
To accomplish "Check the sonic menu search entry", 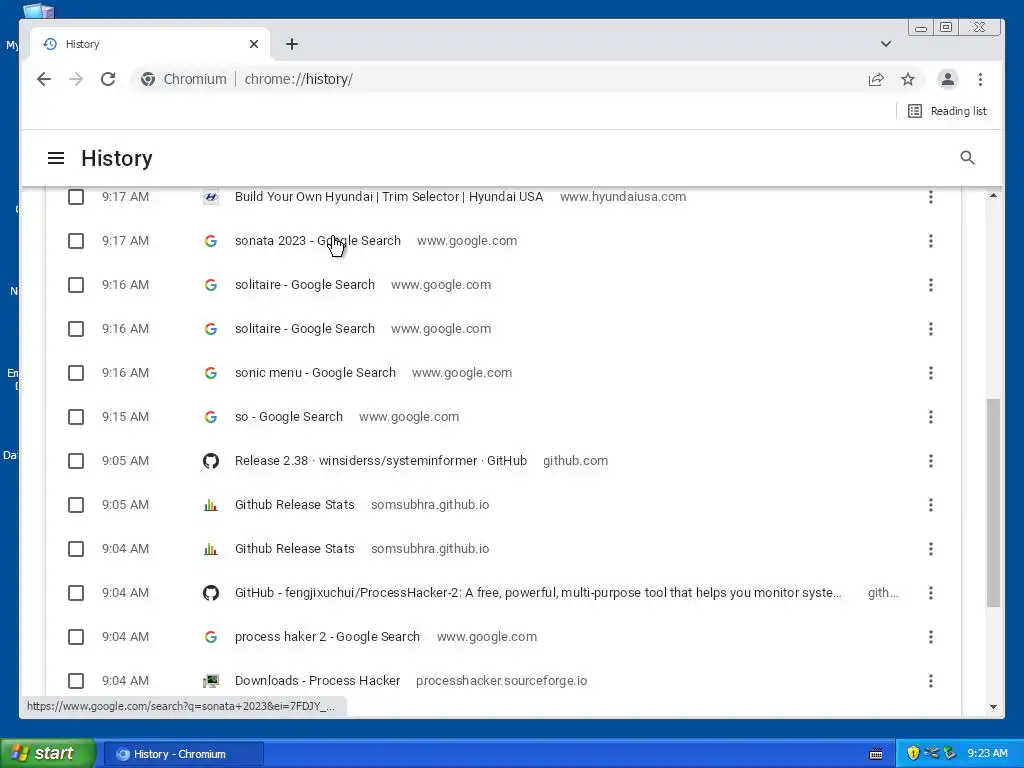I will [x=76, y=373].
